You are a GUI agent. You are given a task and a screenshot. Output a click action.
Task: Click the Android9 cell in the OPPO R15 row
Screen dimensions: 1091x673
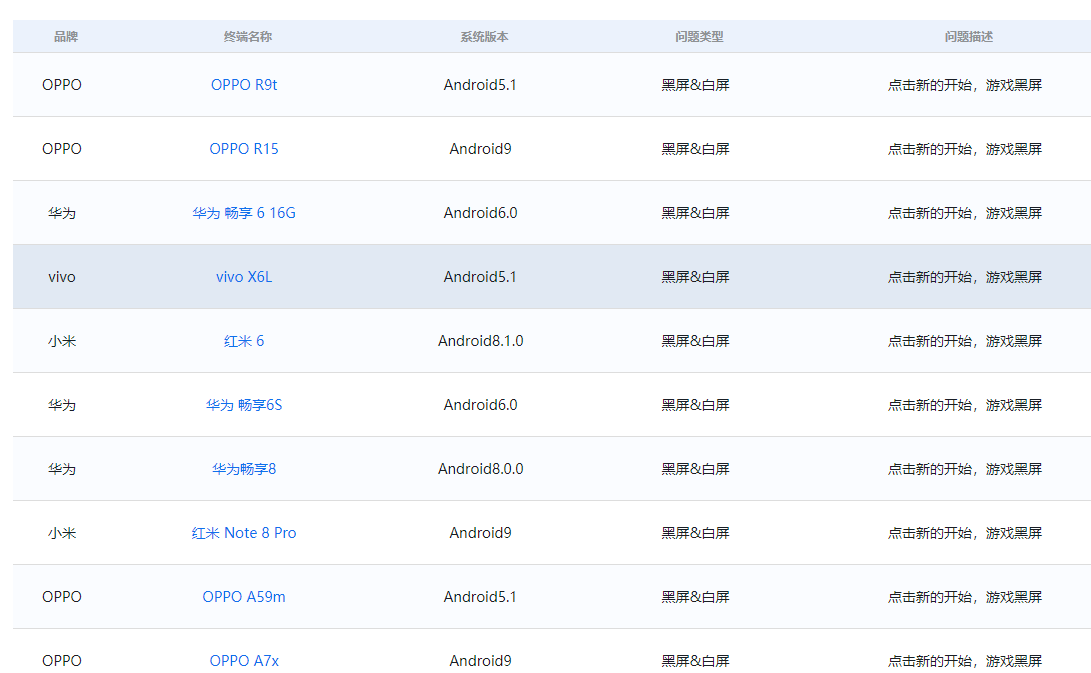480,148
